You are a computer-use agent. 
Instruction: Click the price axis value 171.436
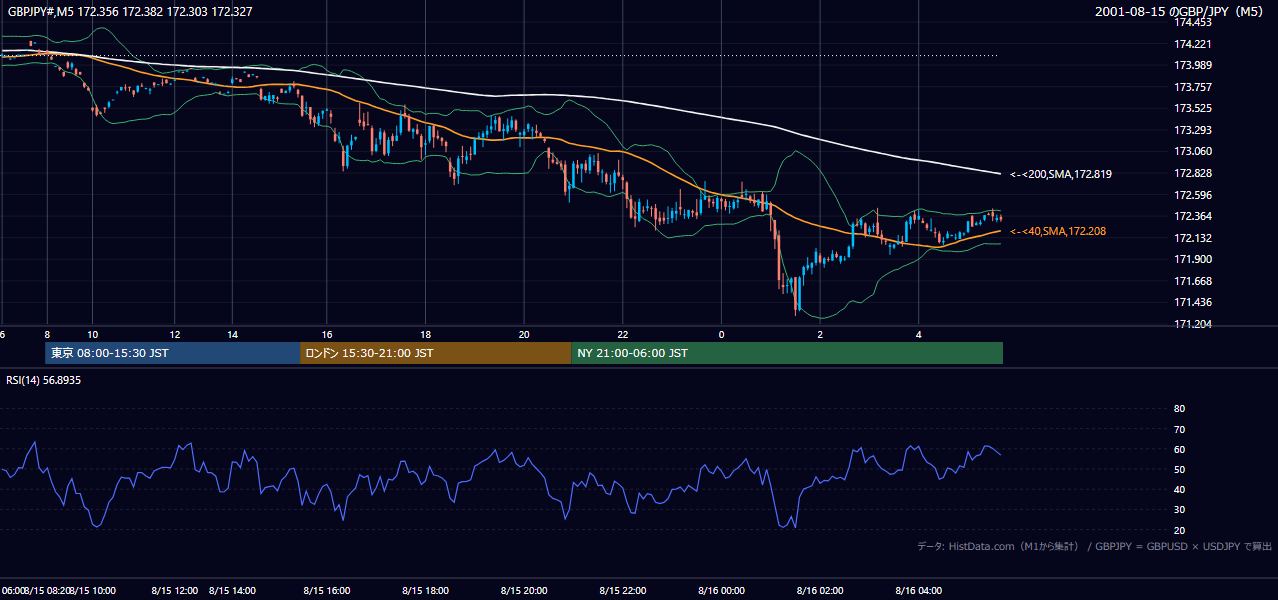click(x=1193, y=302)
